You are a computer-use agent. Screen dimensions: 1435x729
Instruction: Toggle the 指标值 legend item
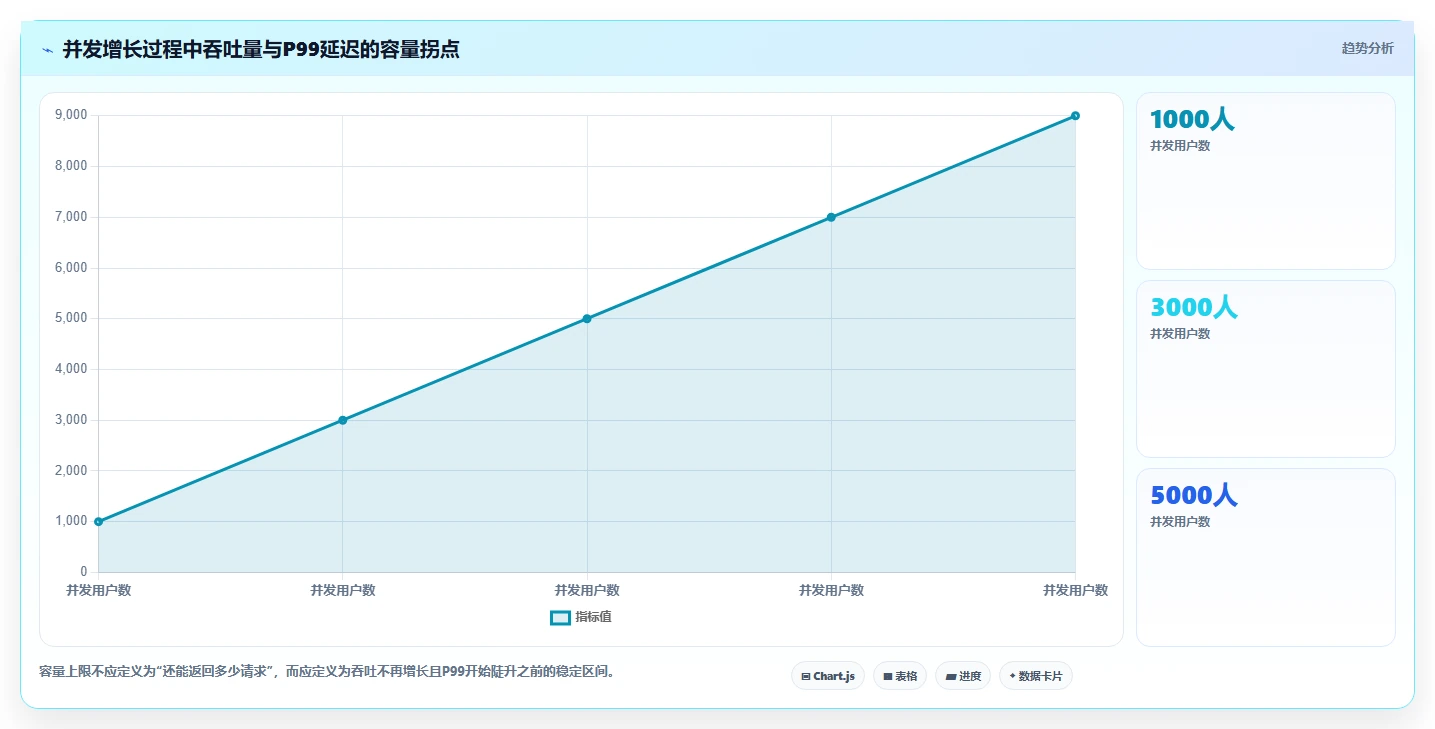tap(581, 617)
